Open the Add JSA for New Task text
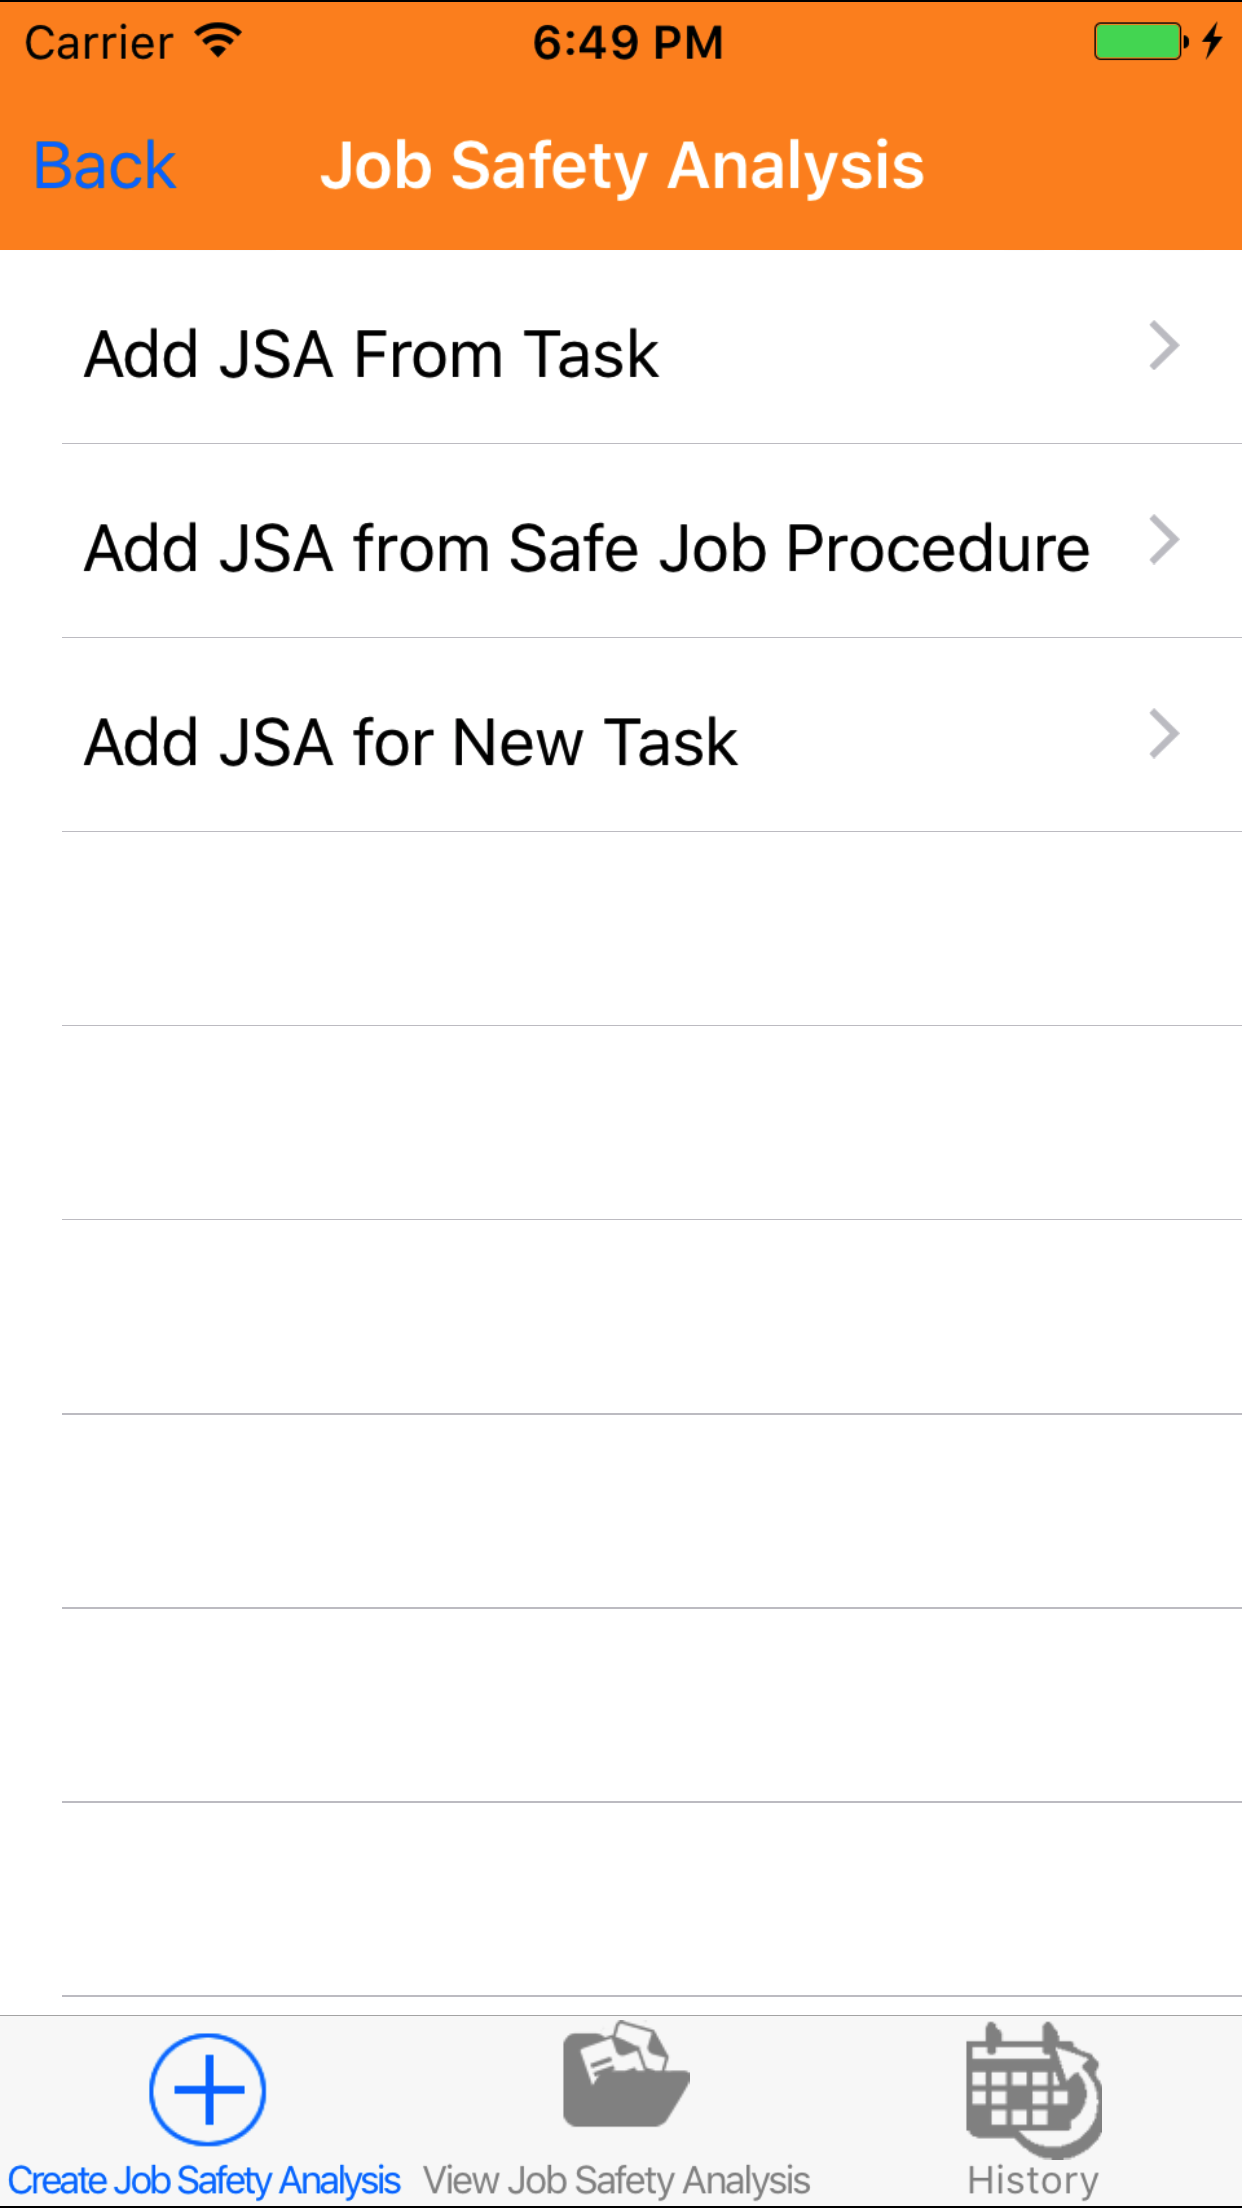 411,742
